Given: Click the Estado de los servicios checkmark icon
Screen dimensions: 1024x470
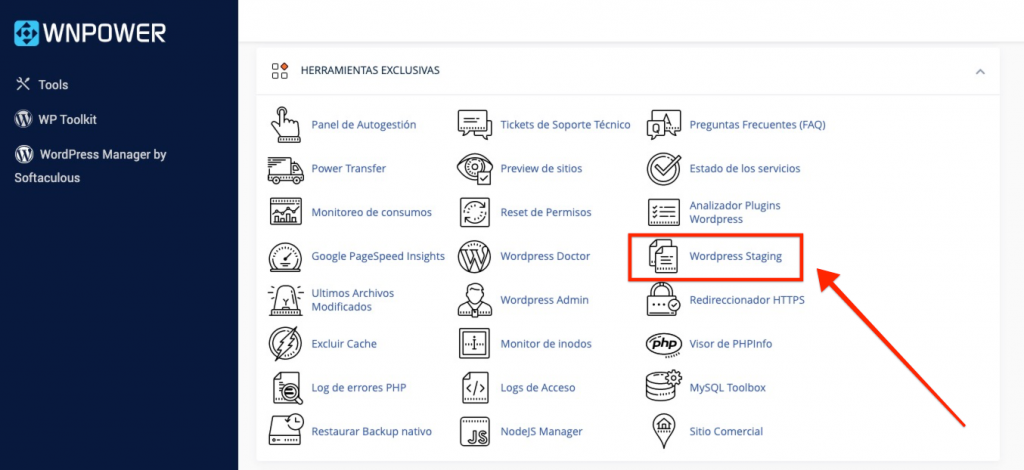Looking at the screenshot, I should 664,168.
